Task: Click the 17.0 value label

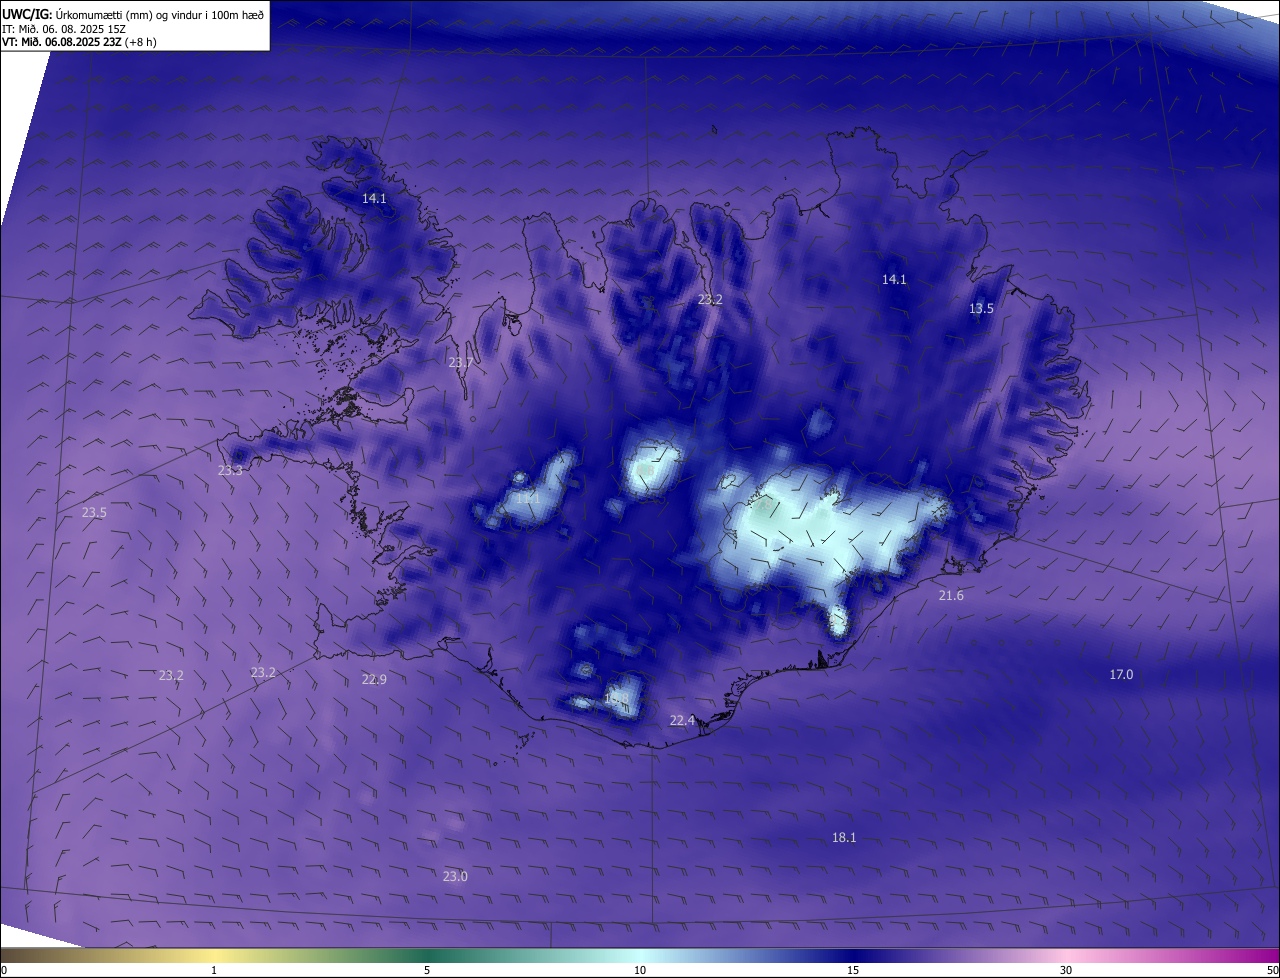Action: click(x=1121, y=675)
